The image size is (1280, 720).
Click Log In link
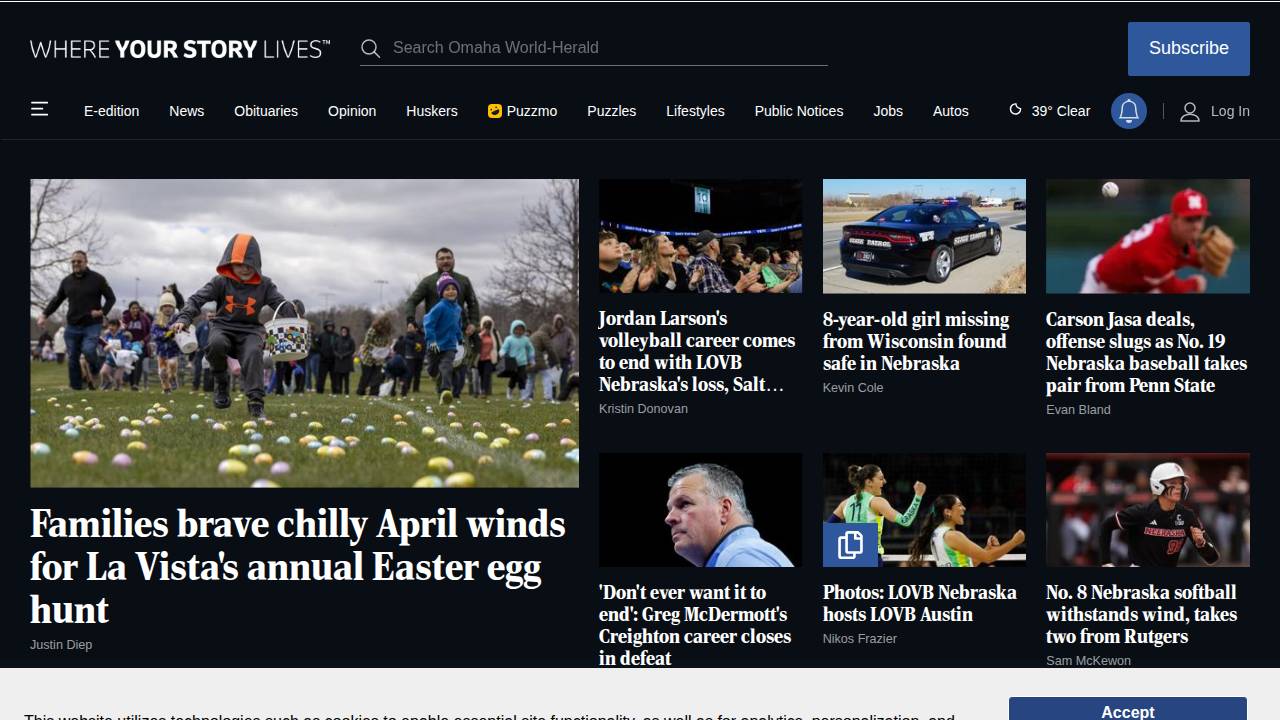click(1230, 111)
